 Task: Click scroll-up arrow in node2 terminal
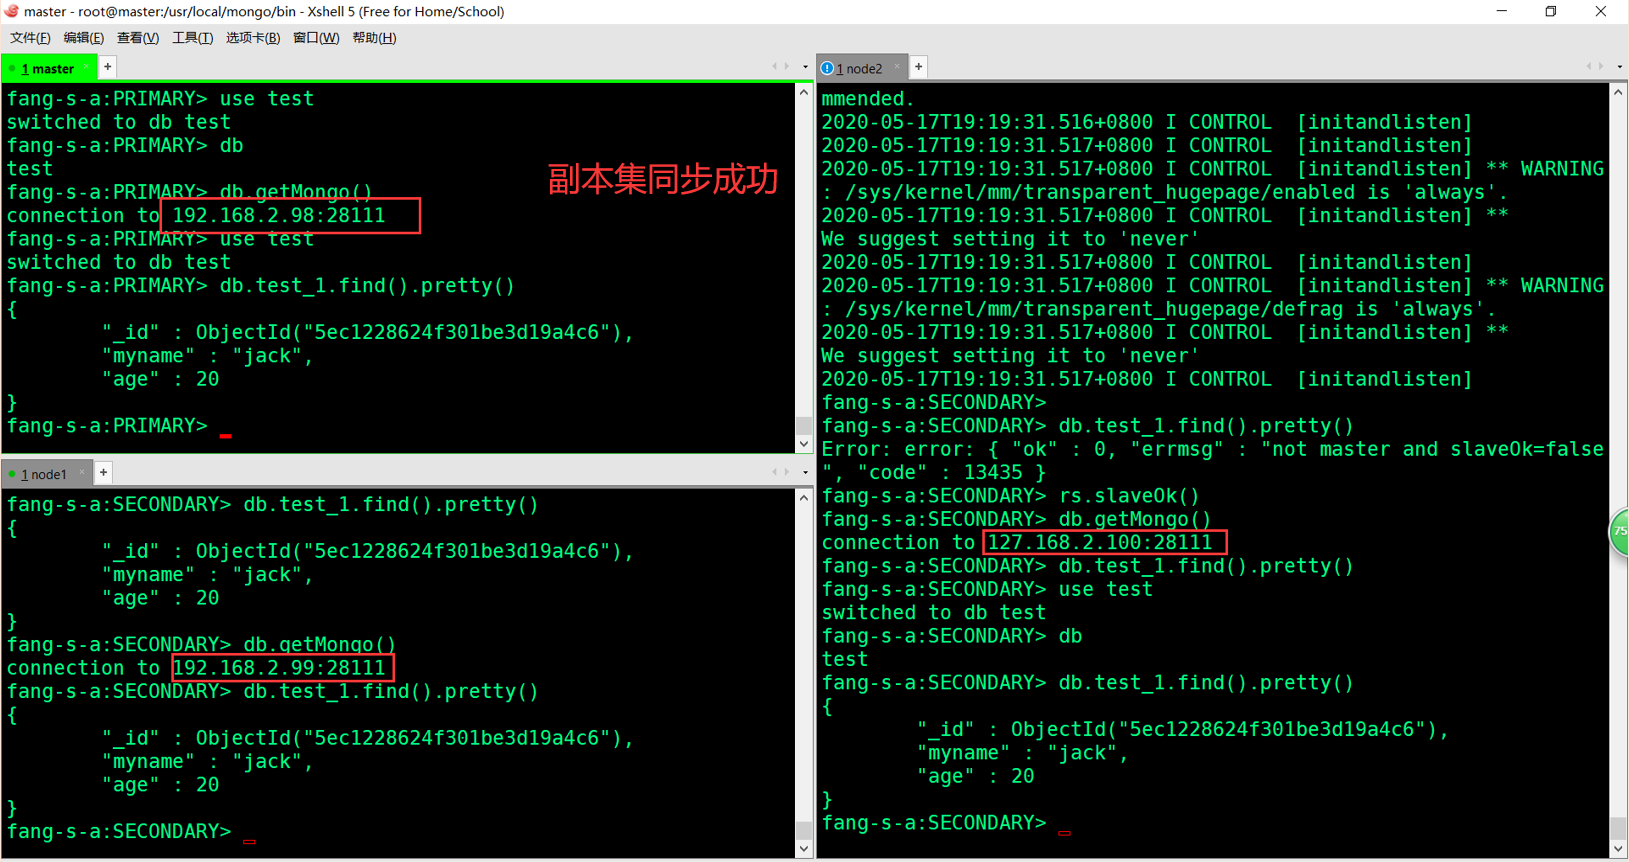(x=1619, y=92)
